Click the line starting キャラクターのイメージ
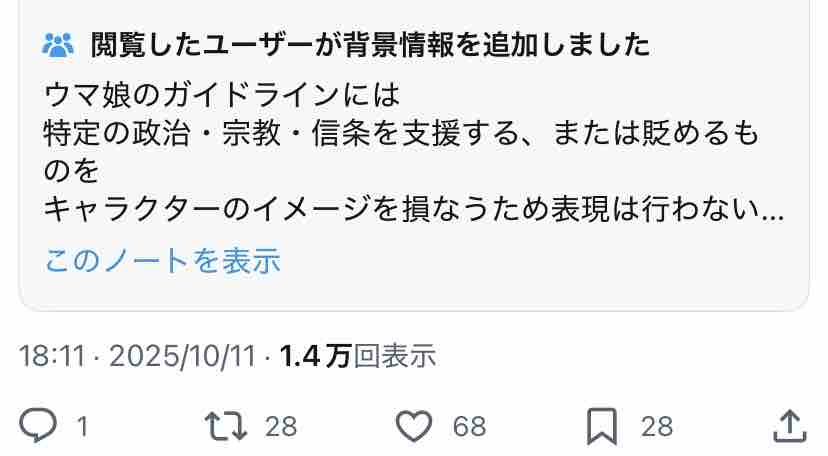 [413, 210]
